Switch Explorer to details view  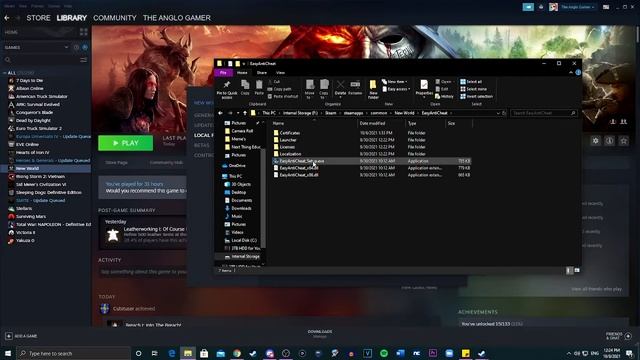tap(569, 270)
